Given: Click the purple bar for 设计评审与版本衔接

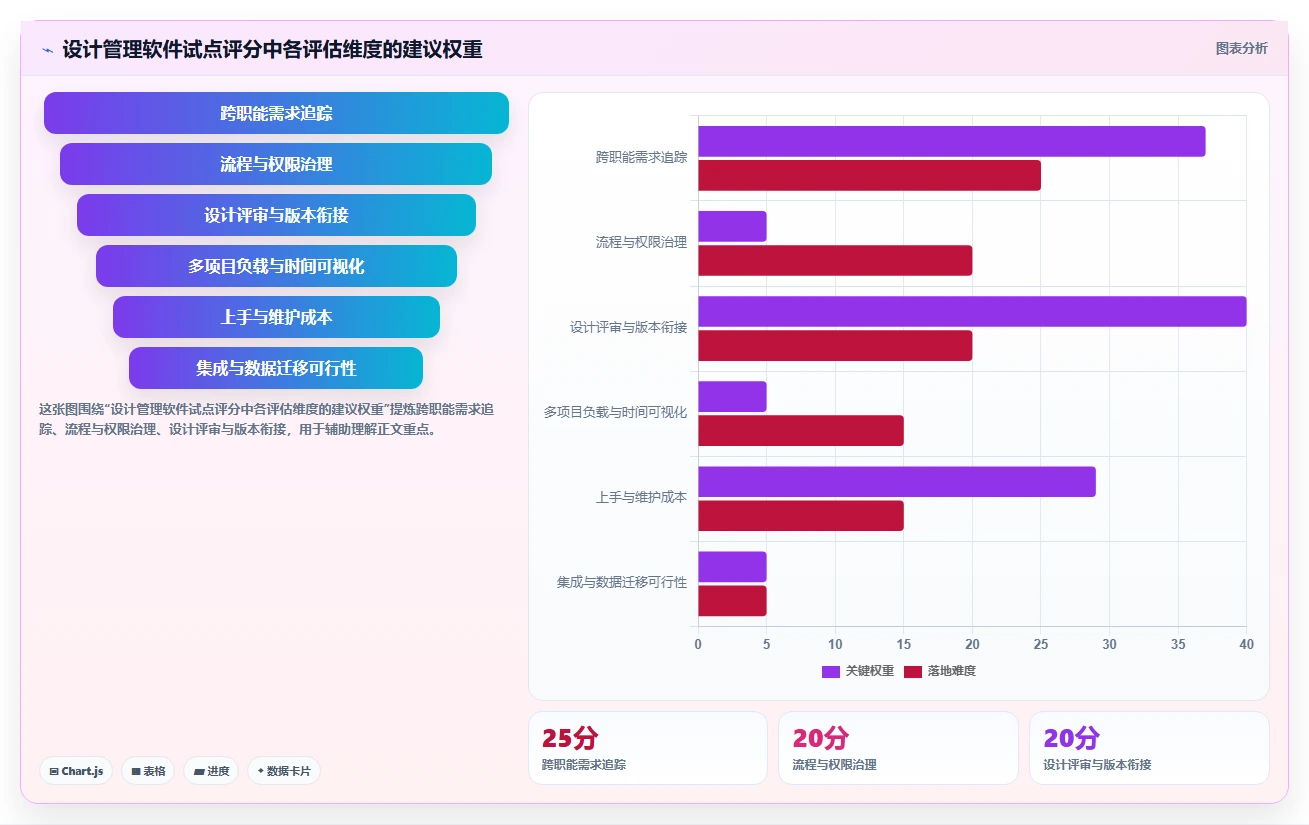Looking at the screenshot, I should tap(972, 312).
